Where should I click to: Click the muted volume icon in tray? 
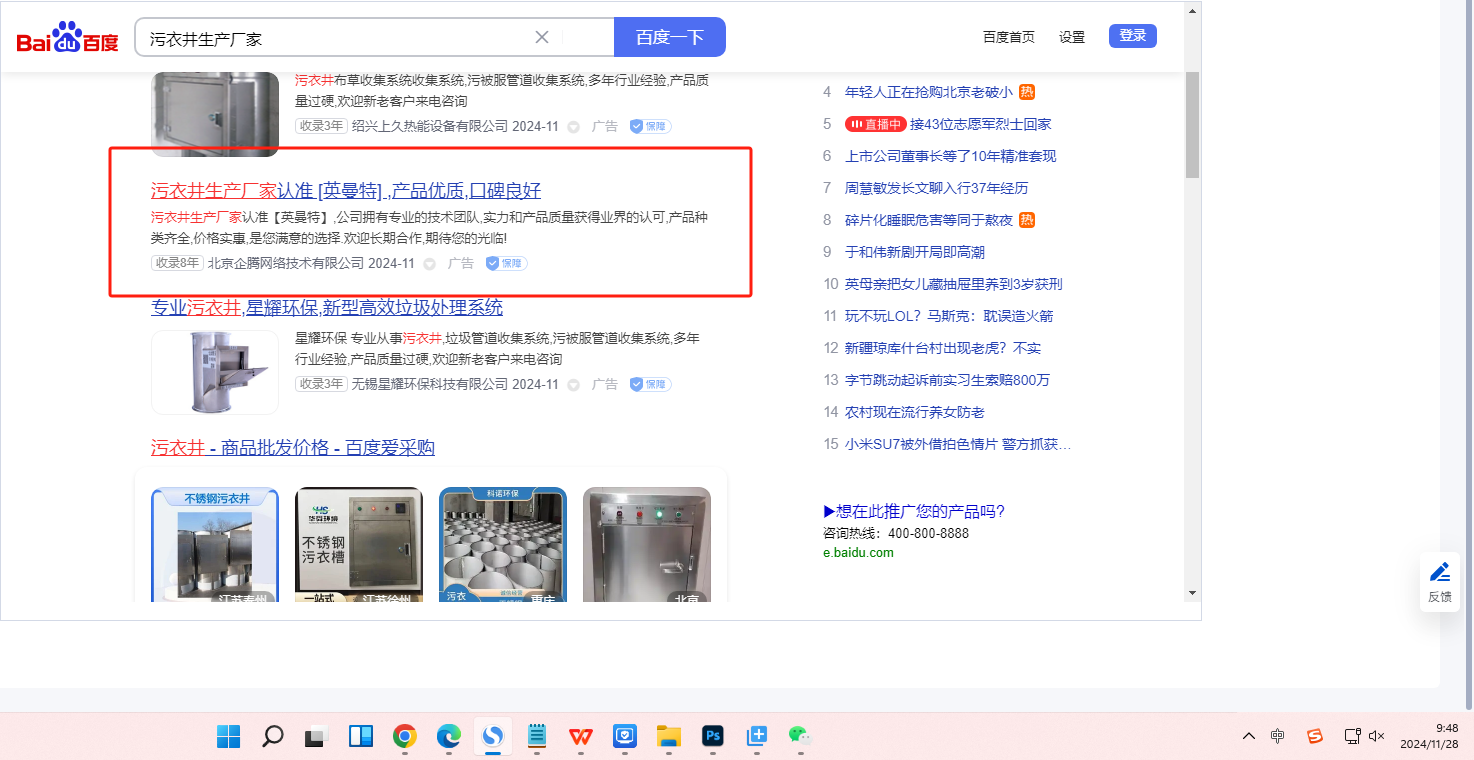(x=1377, y=737)
